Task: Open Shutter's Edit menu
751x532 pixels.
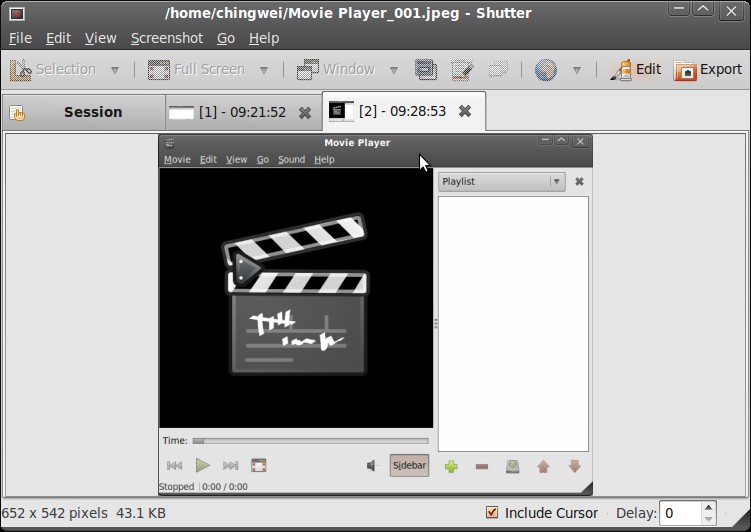Action: pyautogui.click(x=58, y=38)
